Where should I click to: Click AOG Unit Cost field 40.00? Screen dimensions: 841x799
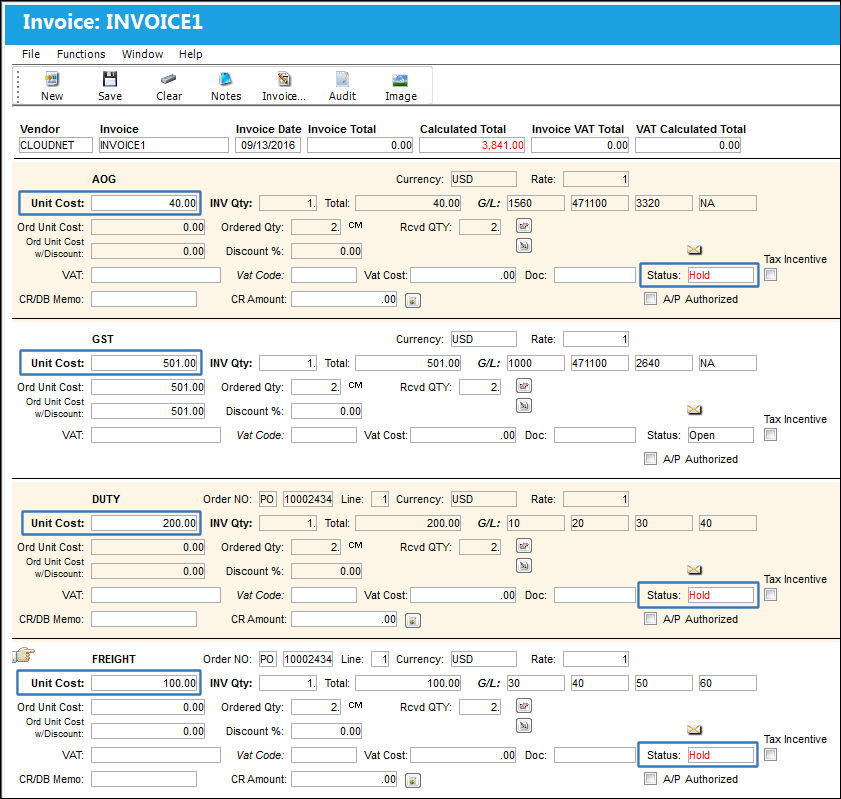[x=144, y=203]
